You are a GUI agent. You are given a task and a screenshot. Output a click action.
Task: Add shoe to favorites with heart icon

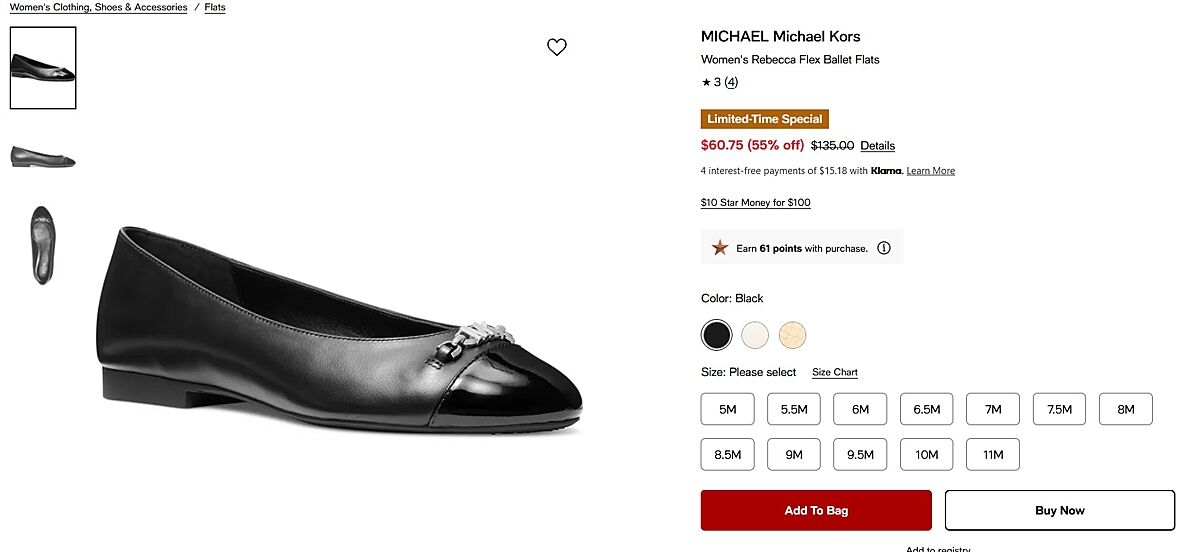pos(557,47)
